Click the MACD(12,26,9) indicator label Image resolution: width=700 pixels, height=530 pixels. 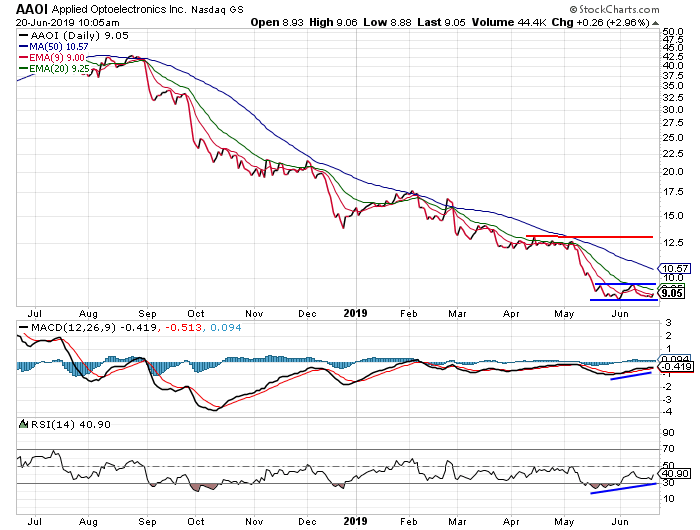coord(73,328)
